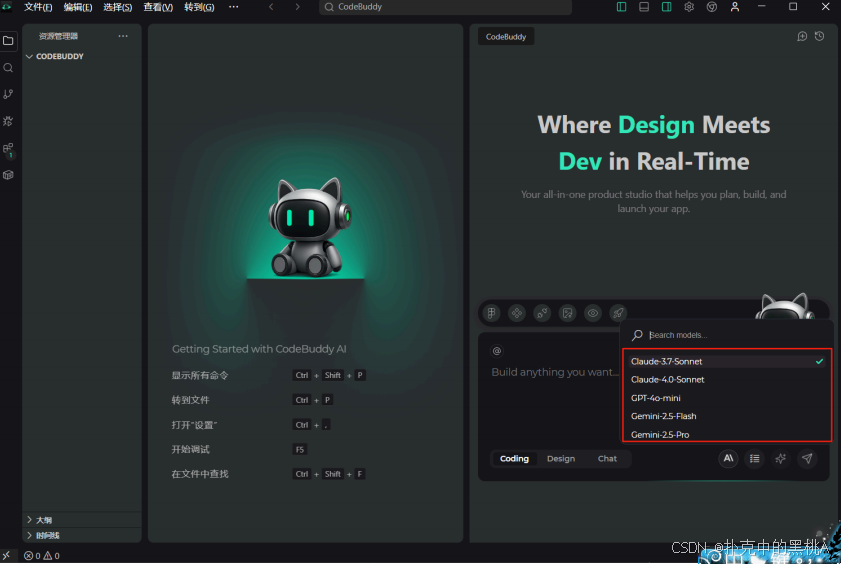Click the Figma integration icon

pyautogui.click(x=491, y=313)
